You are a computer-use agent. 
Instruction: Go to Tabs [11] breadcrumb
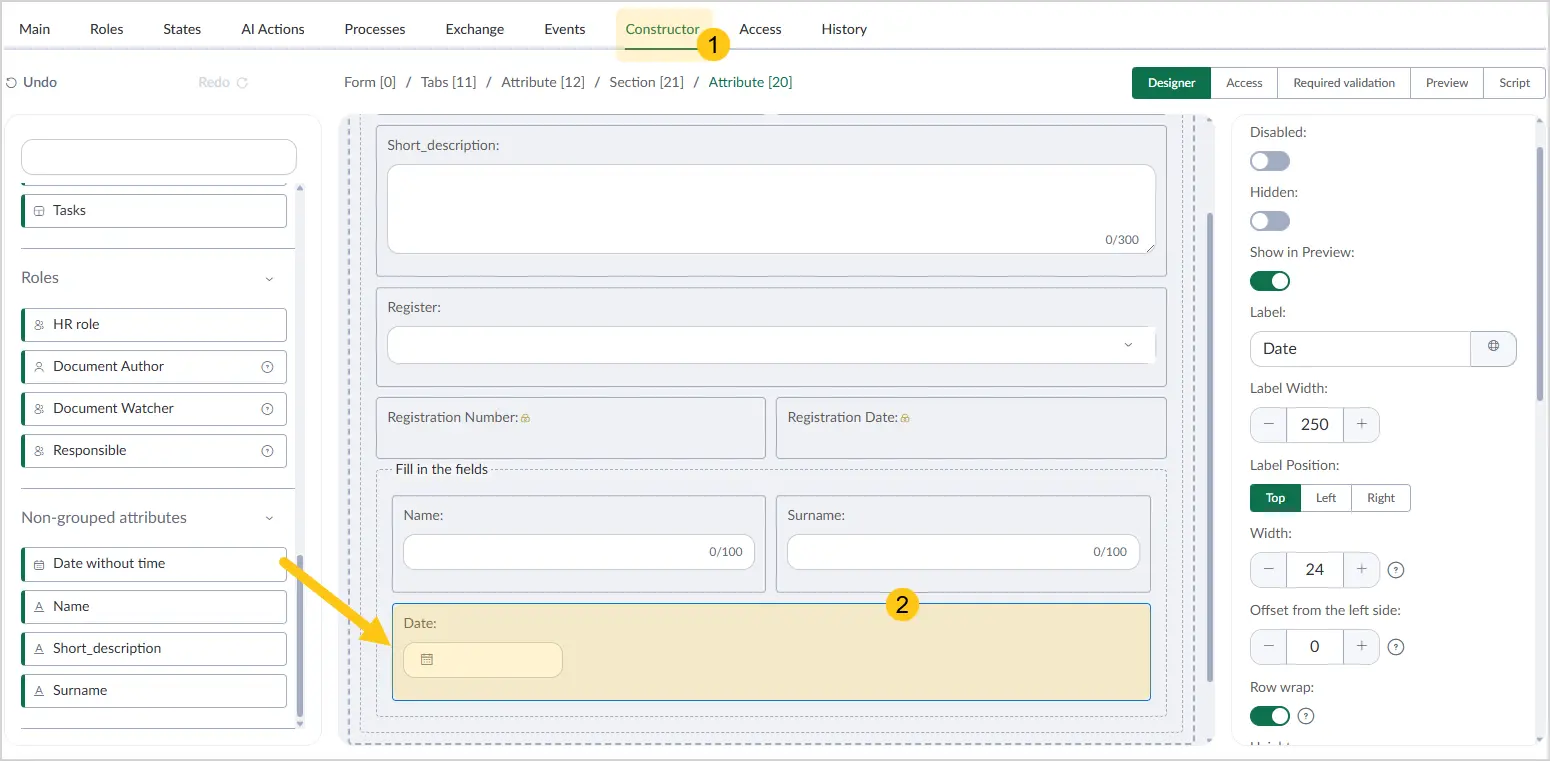pyautogui.click(x=448, y=83)
